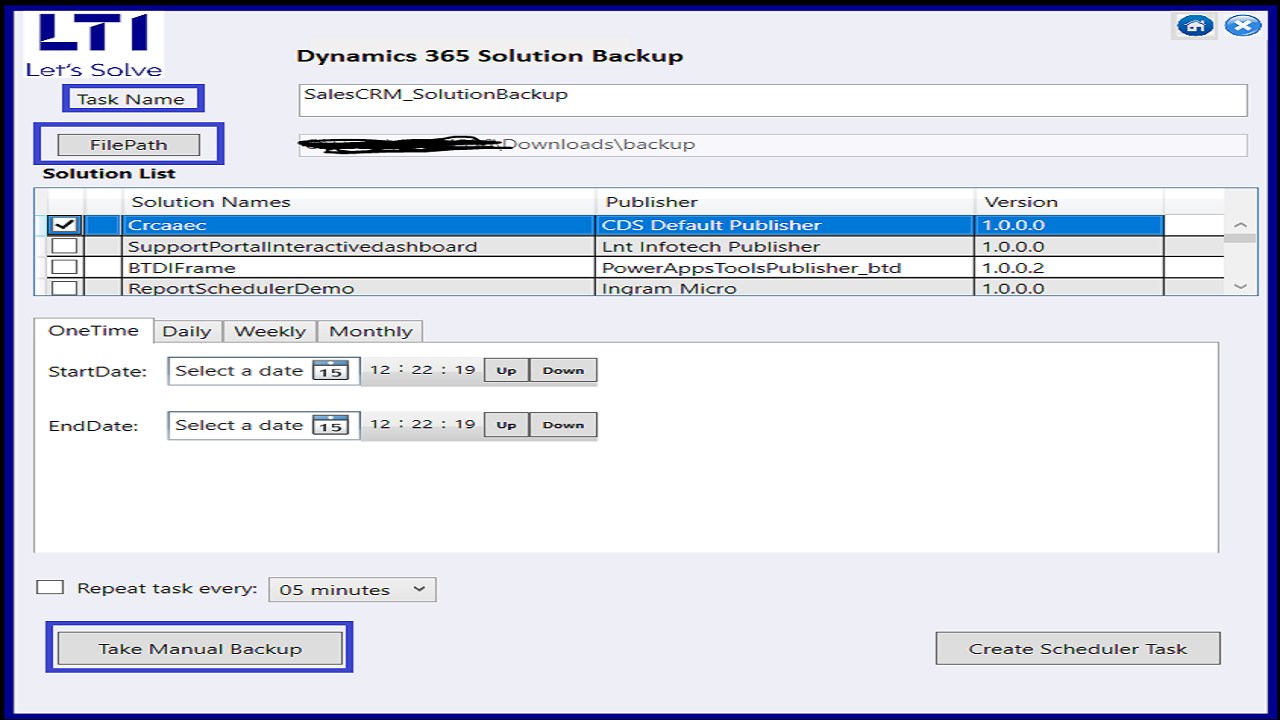1280x720 pixels.
Task: Click the FilePath button
Action: coord(128,145)
